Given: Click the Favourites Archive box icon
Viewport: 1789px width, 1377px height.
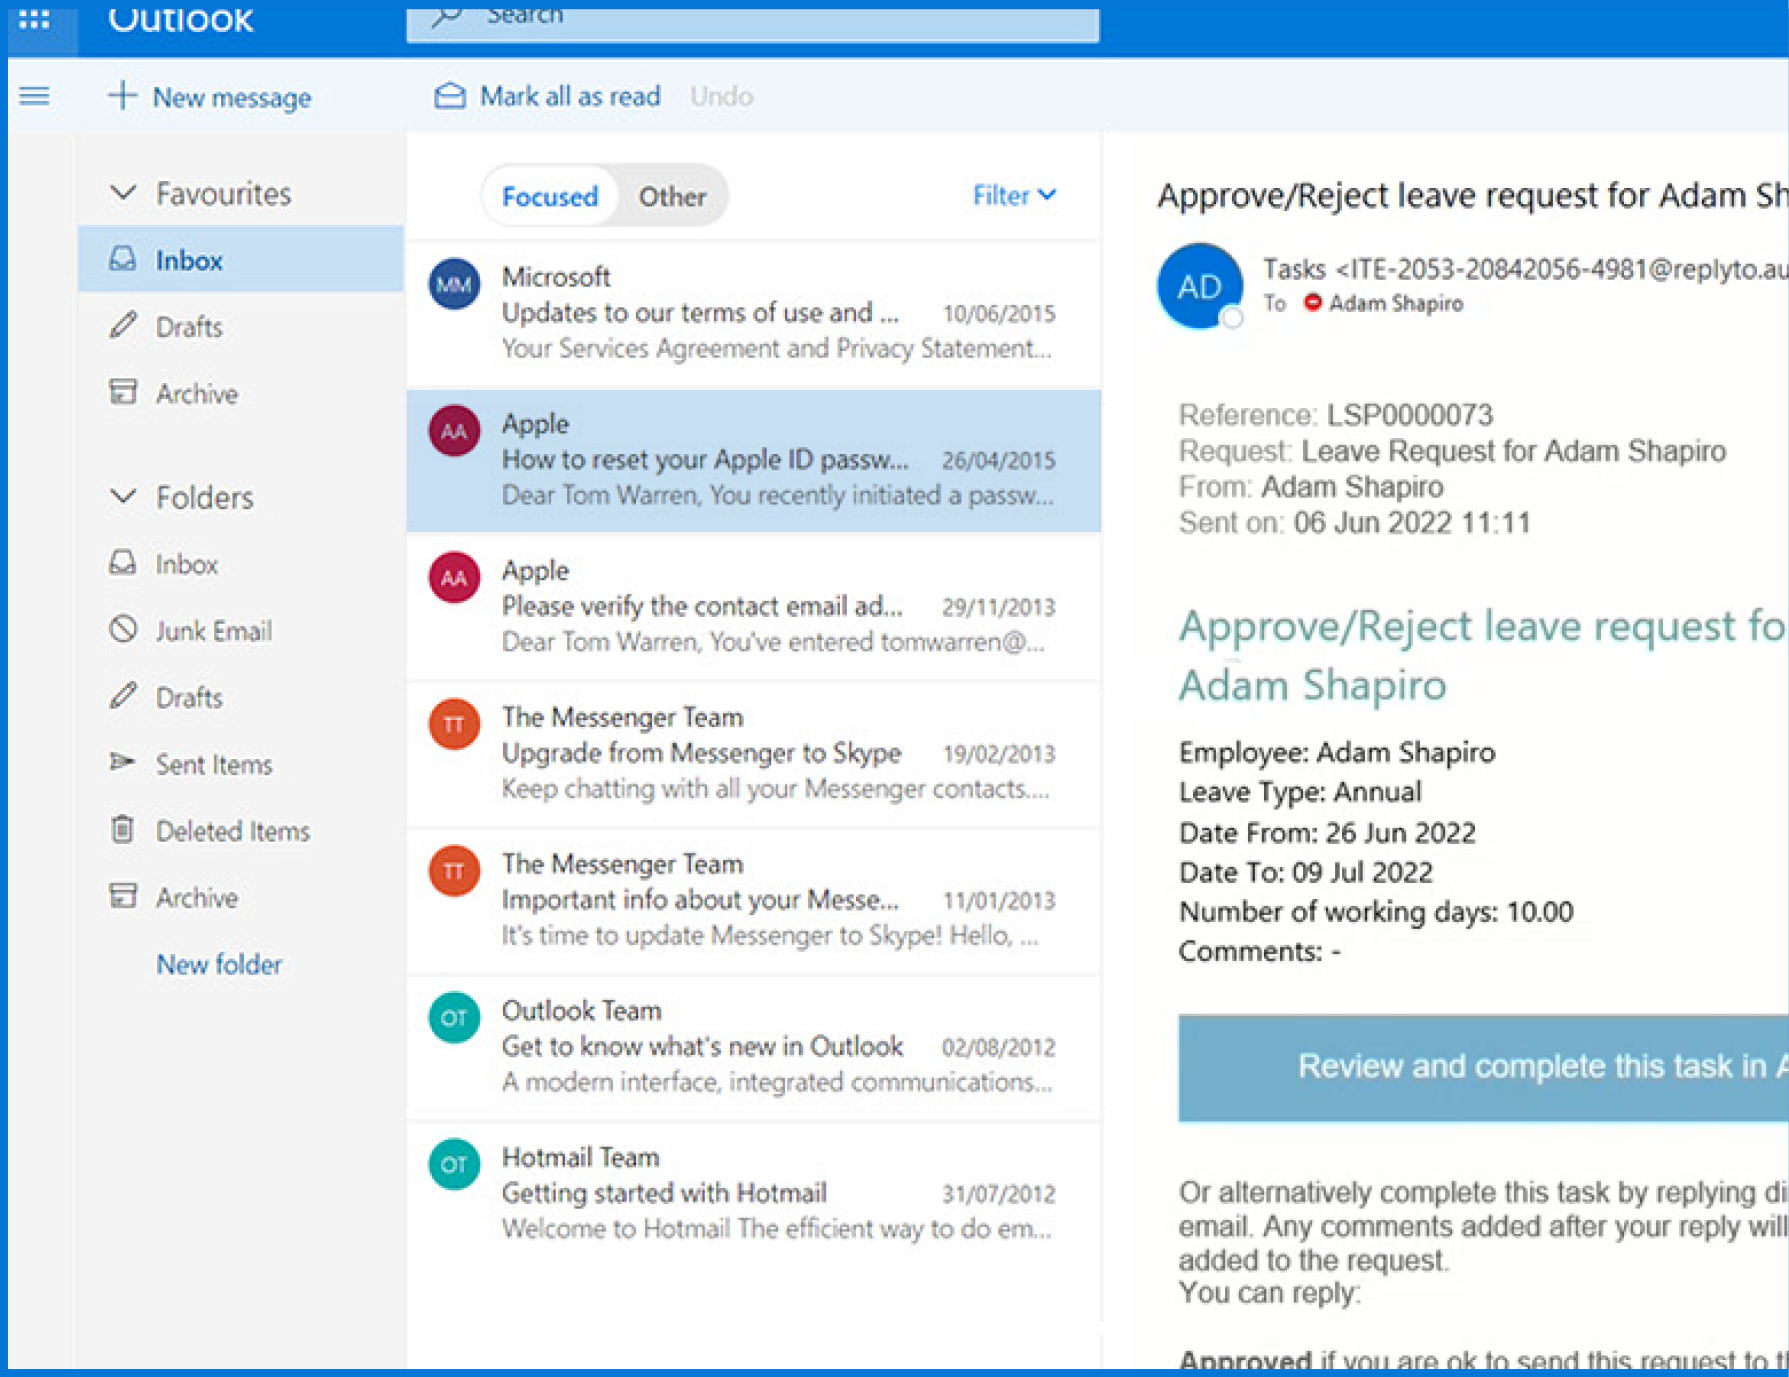Looking at the screenshot, I should [123, 392].
